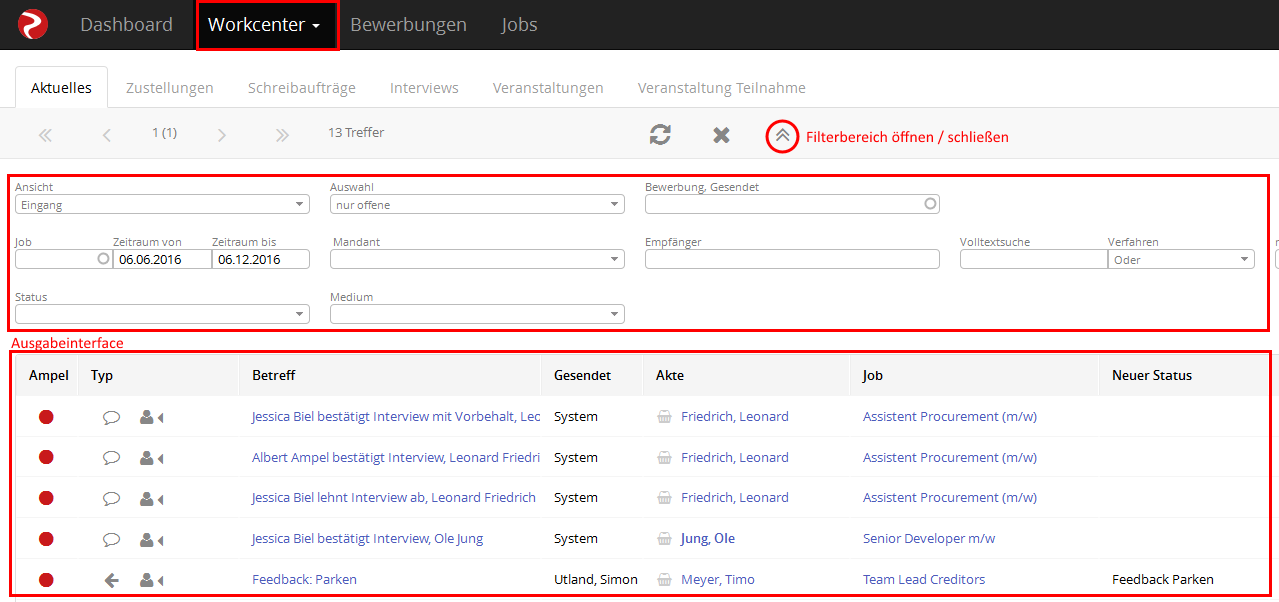The image size is (1279, 602).
Task: Open Meyer, Timo file link
Action: click(x=718, y=580)
